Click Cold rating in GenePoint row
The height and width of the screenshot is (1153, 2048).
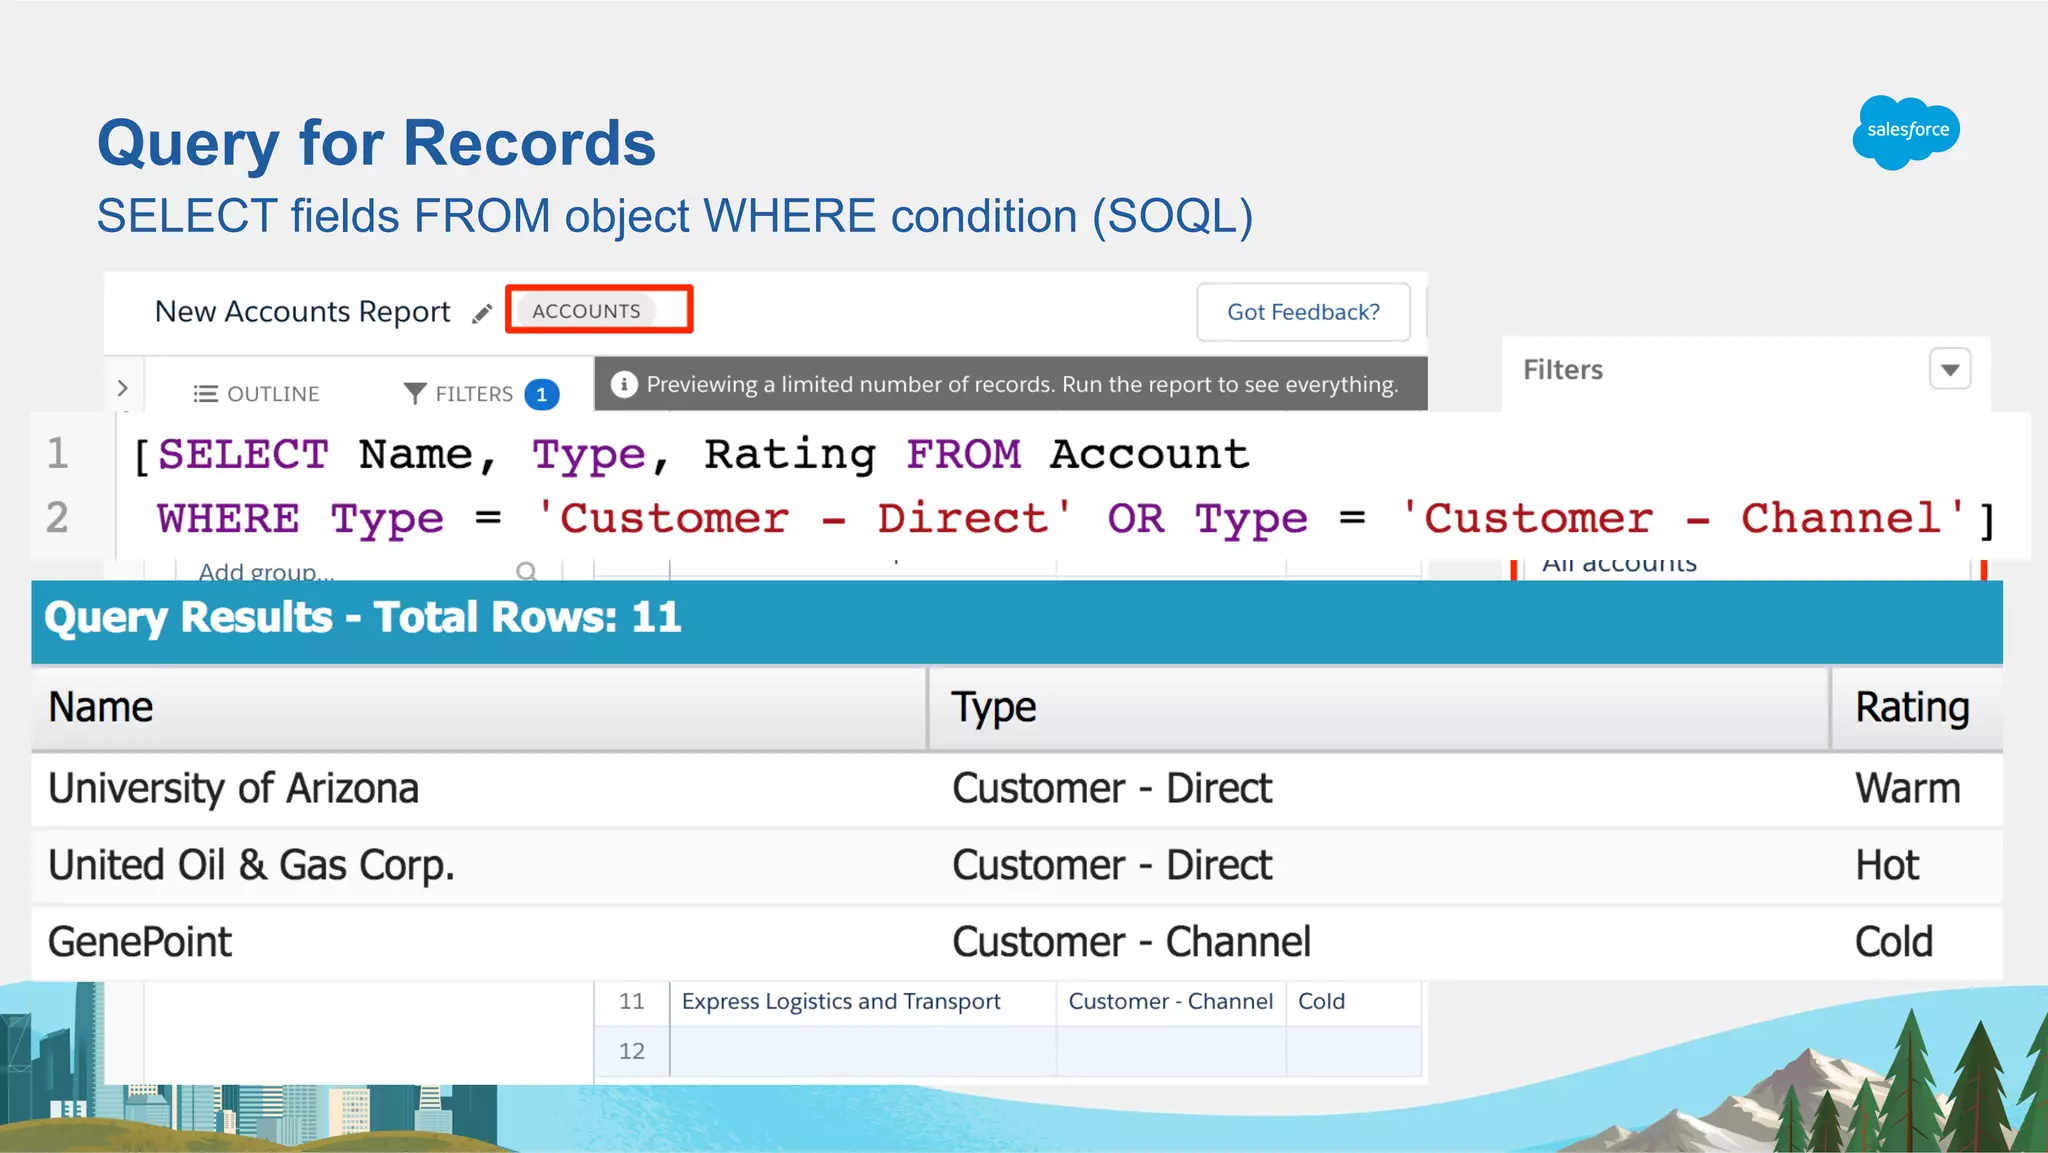point(1893,942)
